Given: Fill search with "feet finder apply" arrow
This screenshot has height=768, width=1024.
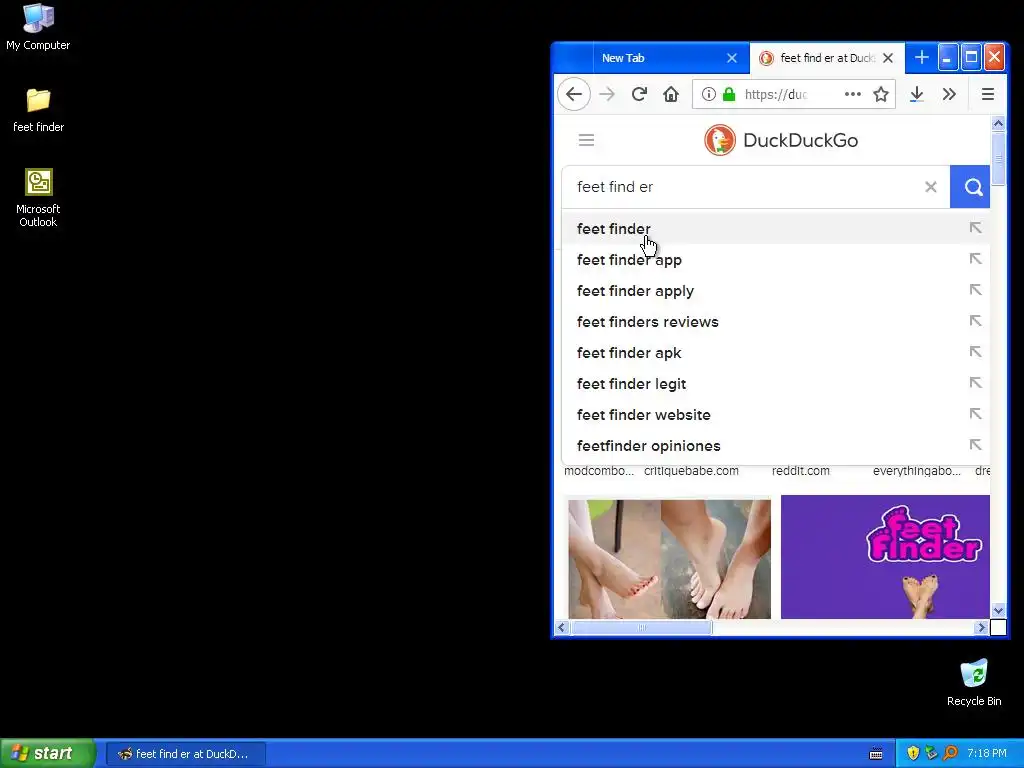Looking at the screenshot, I should point(975,289).
